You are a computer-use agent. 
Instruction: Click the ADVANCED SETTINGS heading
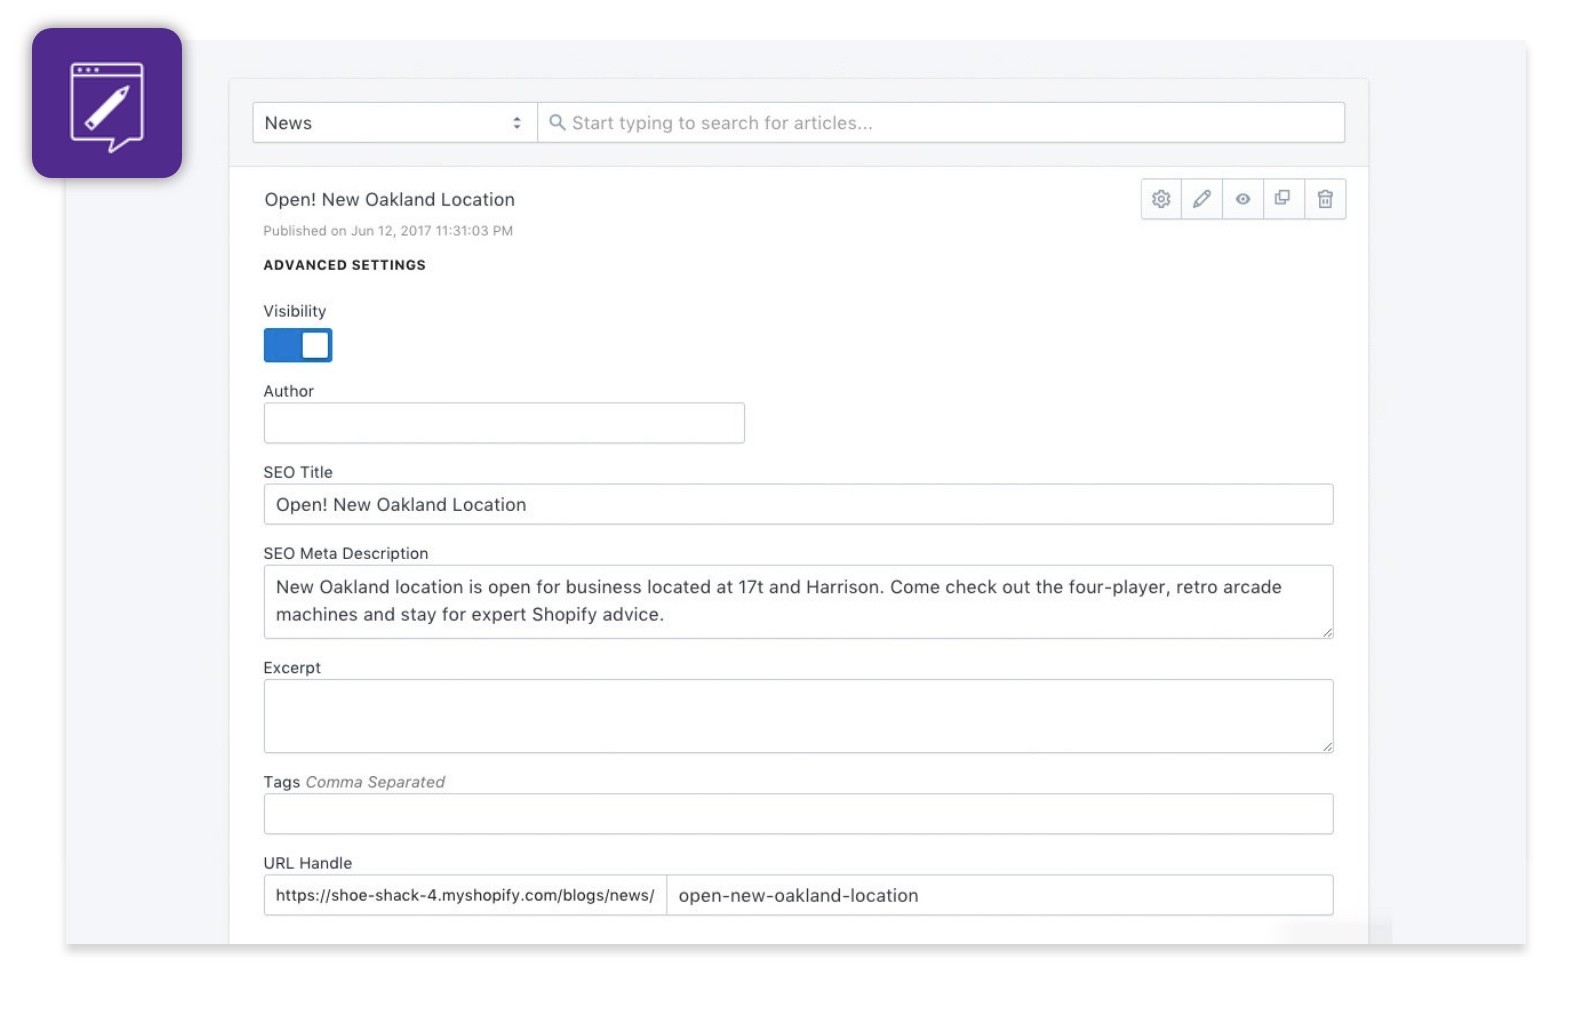345,265
